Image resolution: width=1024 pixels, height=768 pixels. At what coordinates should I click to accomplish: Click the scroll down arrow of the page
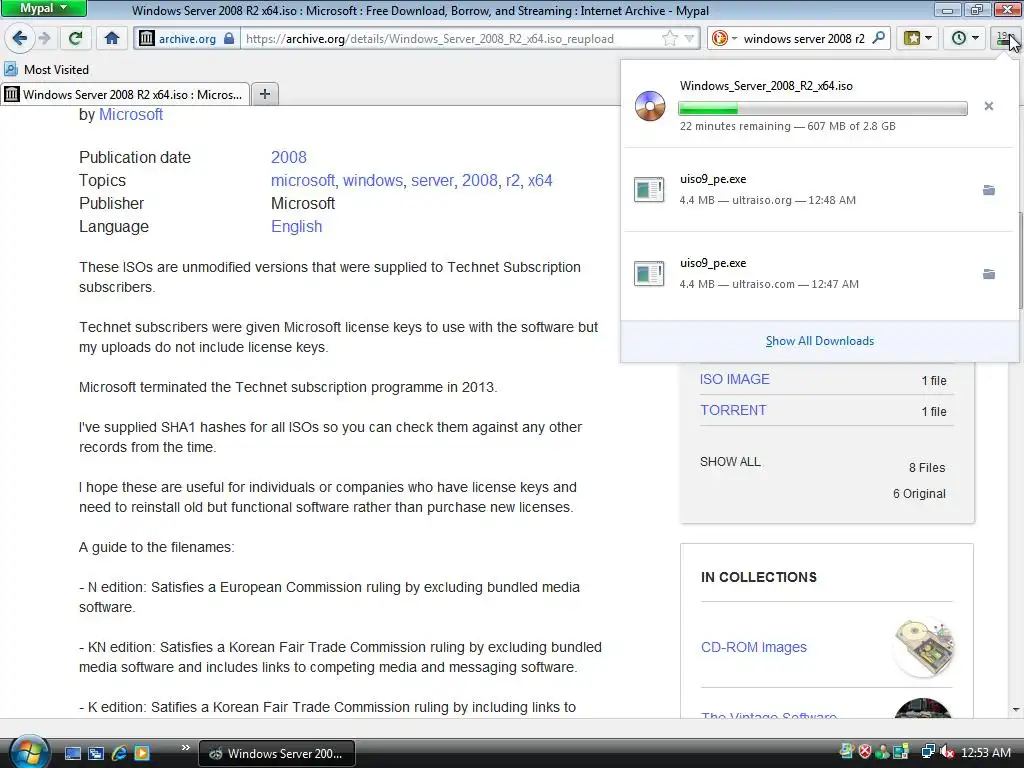point(1016,709)
